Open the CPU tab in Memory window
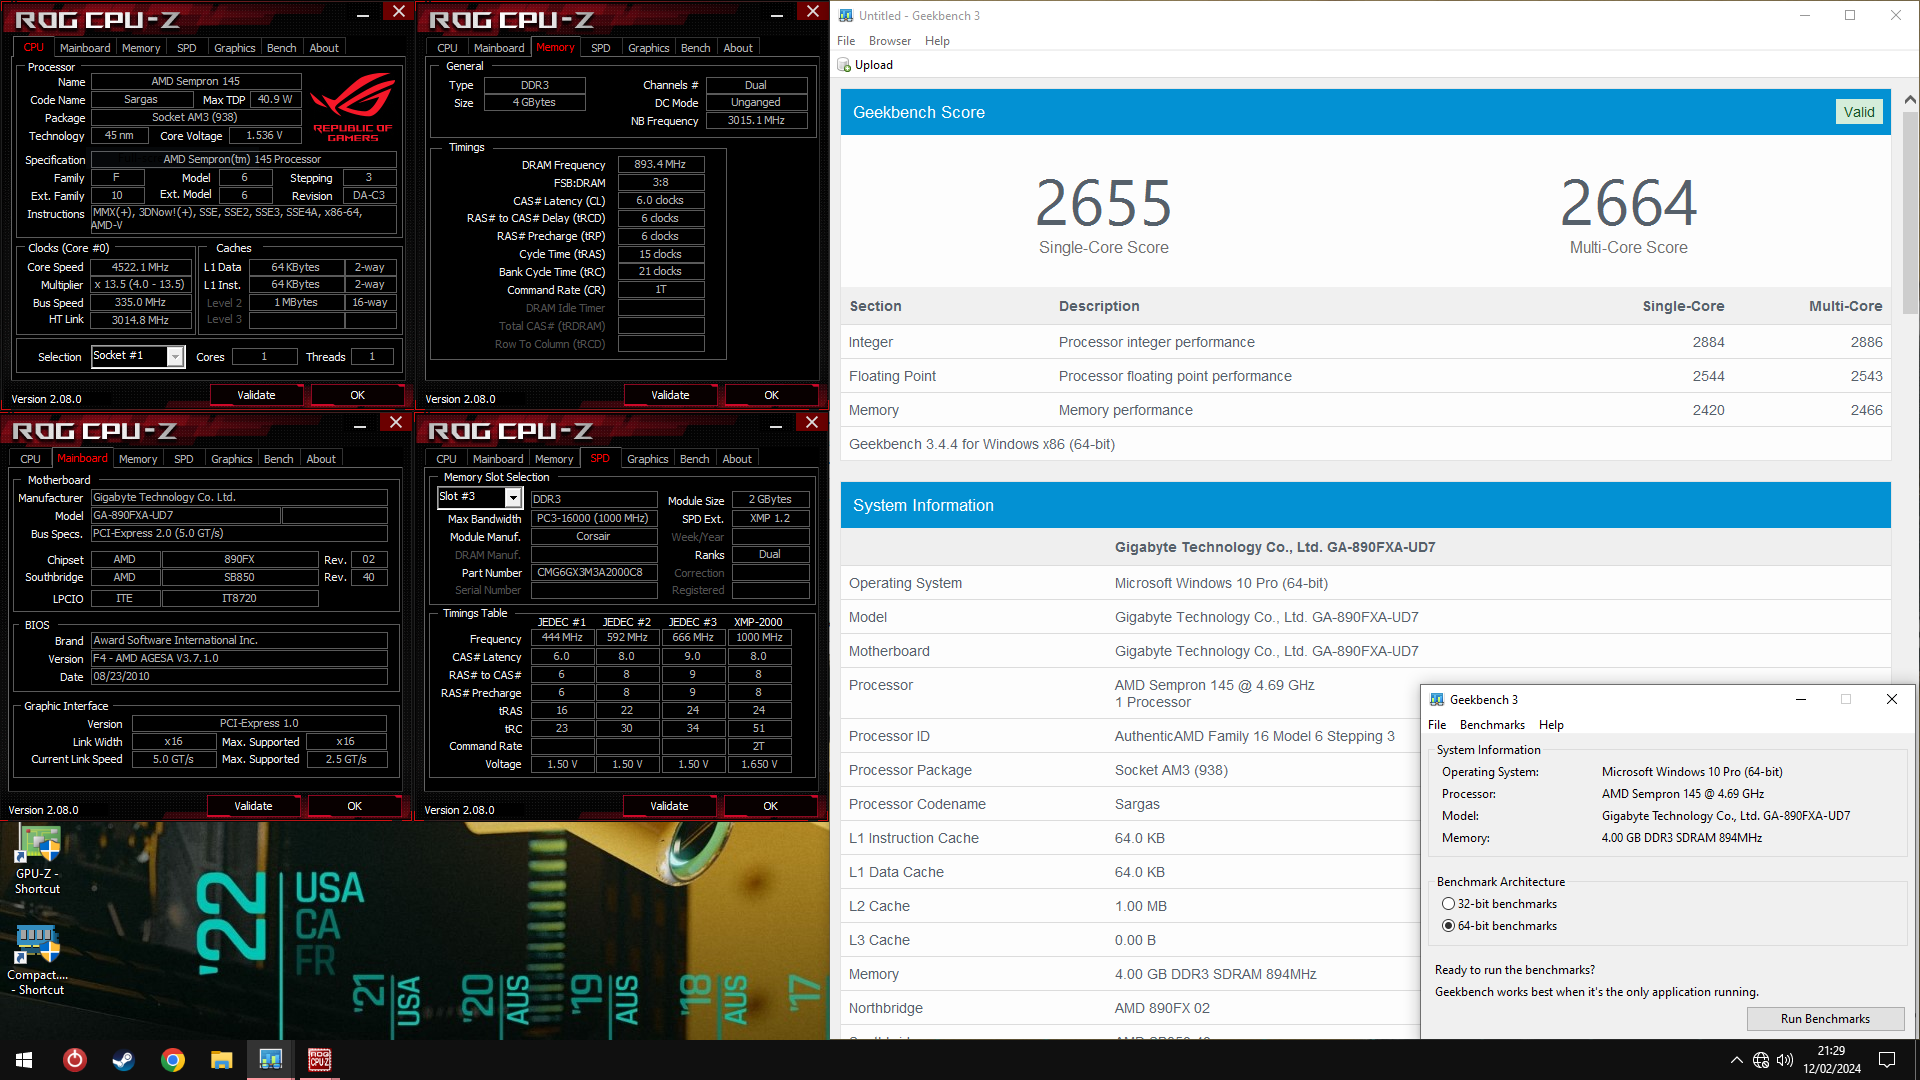This screenshot has width=1920, height=1080. click(447, 48)
